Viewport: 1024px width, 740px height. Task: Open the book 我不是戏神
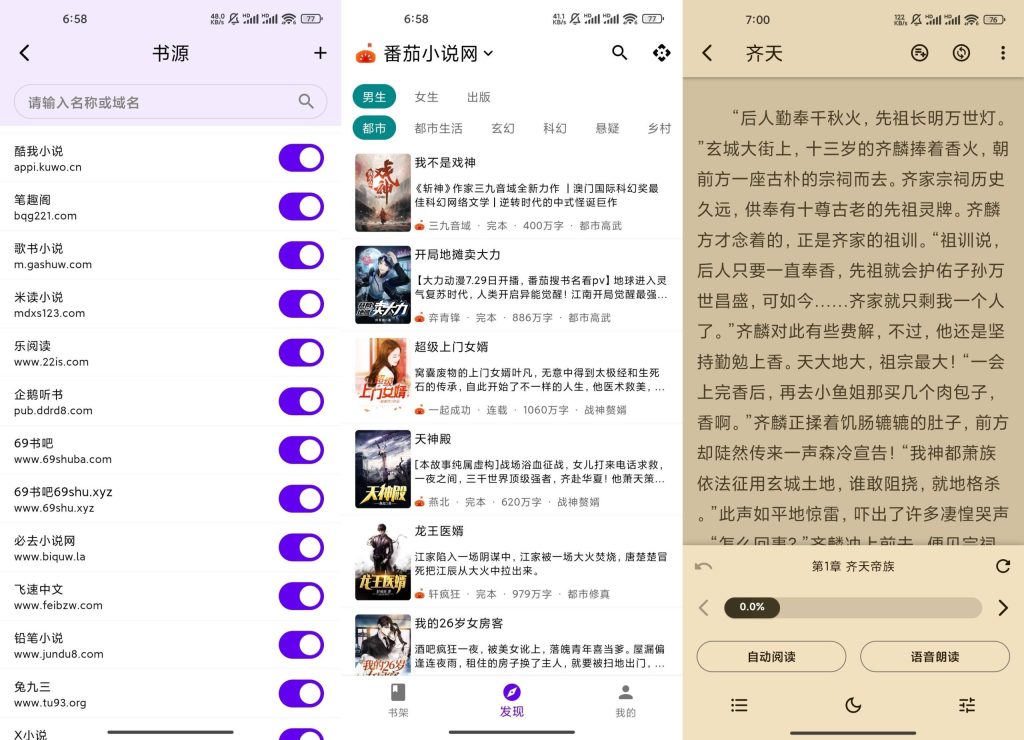click(511, 193)
